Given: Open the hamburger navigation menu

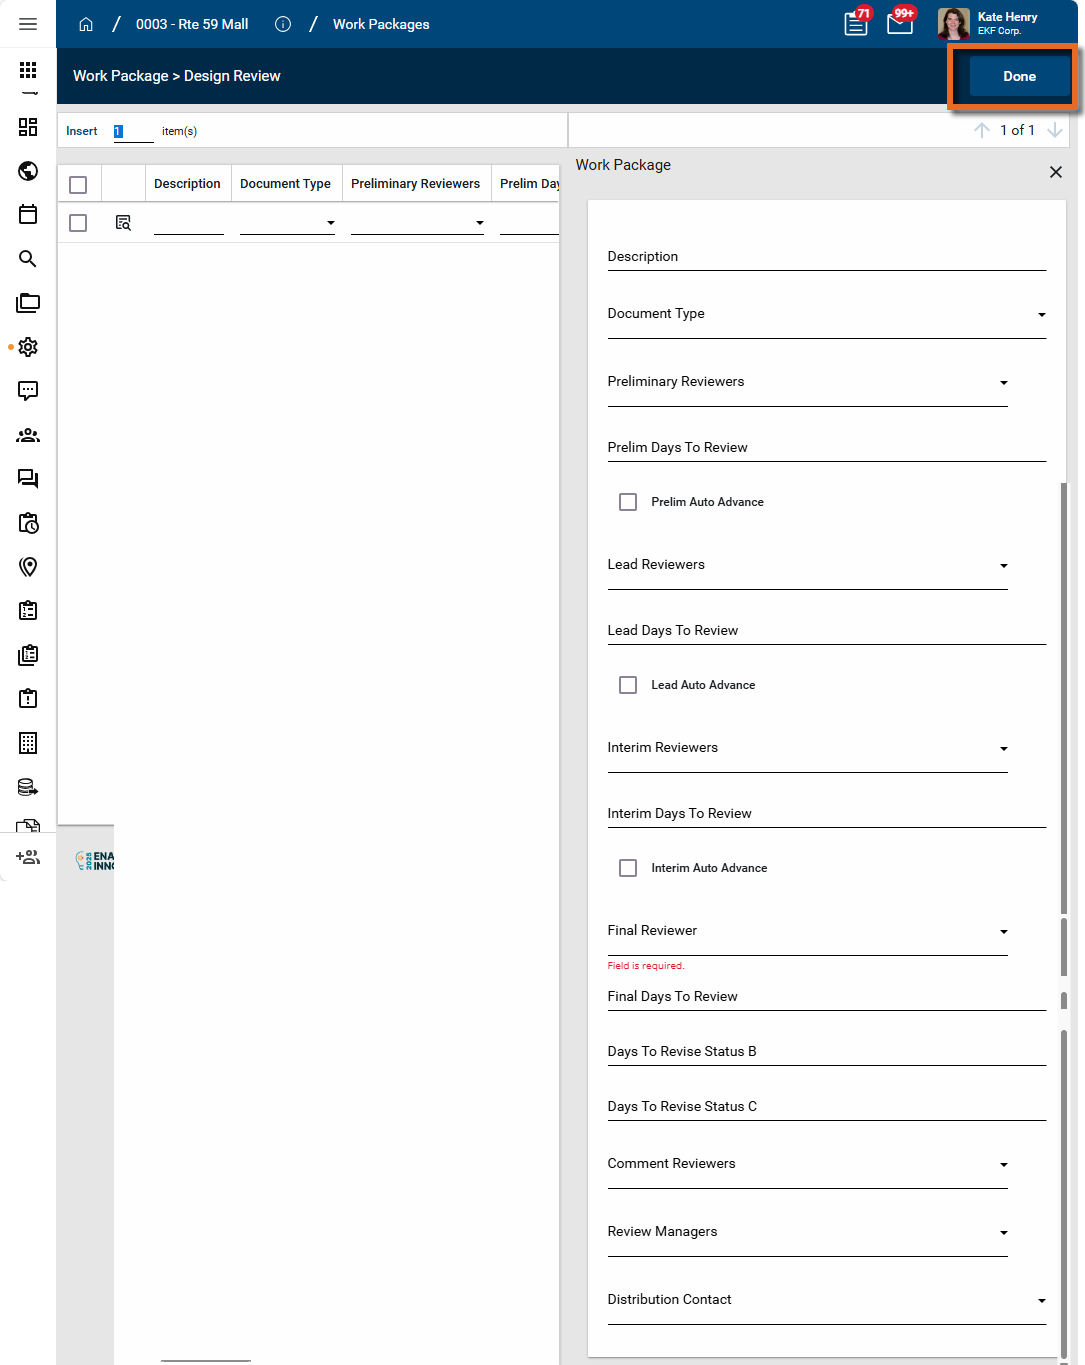Looking at the screenshot, I should (28, 24).
